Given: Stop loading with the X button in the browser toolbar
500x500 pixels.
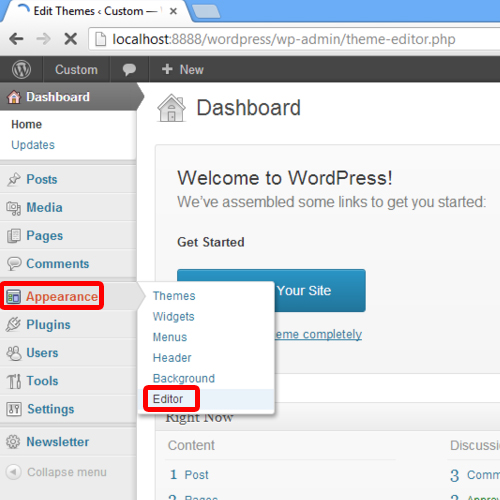Looking at the screenshot, I should [71, 39].
